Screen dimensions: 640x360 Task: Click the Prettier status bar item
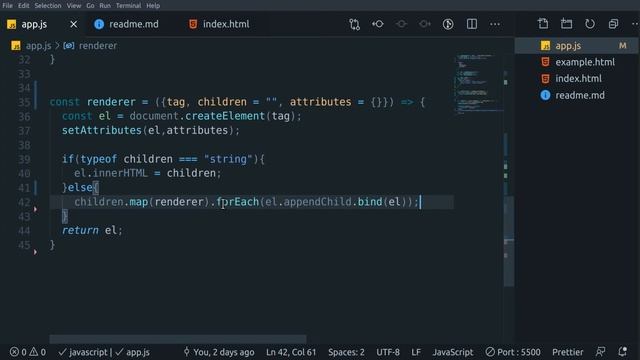click(567, 352)
